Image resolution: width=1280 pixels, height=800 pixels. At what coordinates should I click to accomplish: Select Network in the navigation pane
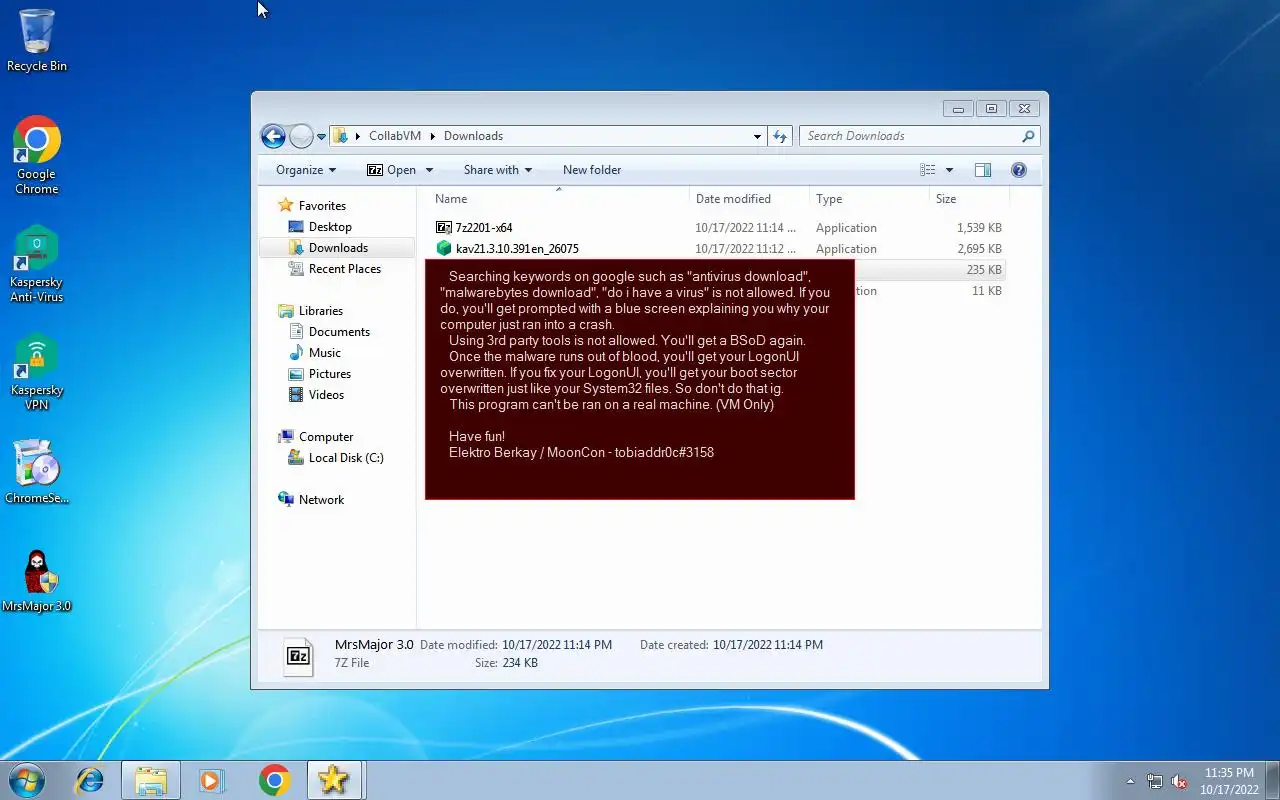tap(321, 500)
